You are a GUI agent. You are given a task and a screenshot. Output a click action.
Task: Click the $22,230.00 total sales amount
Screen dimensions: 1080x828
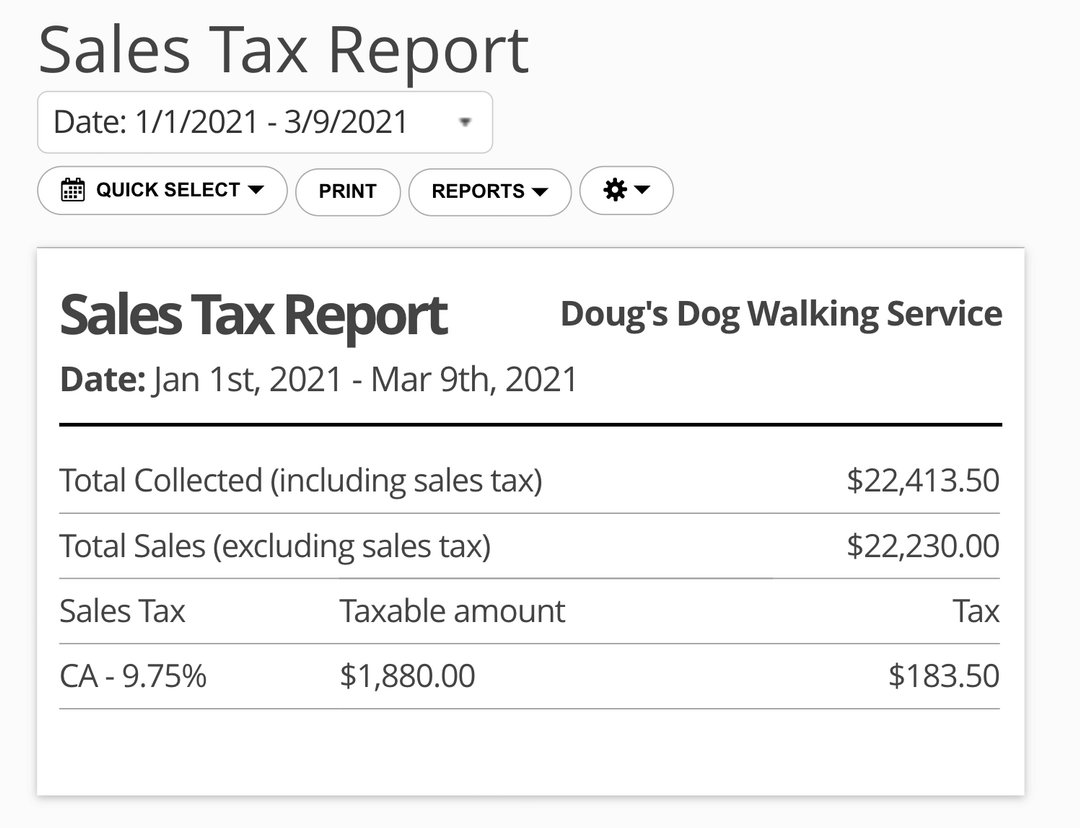tap(922, 546)
